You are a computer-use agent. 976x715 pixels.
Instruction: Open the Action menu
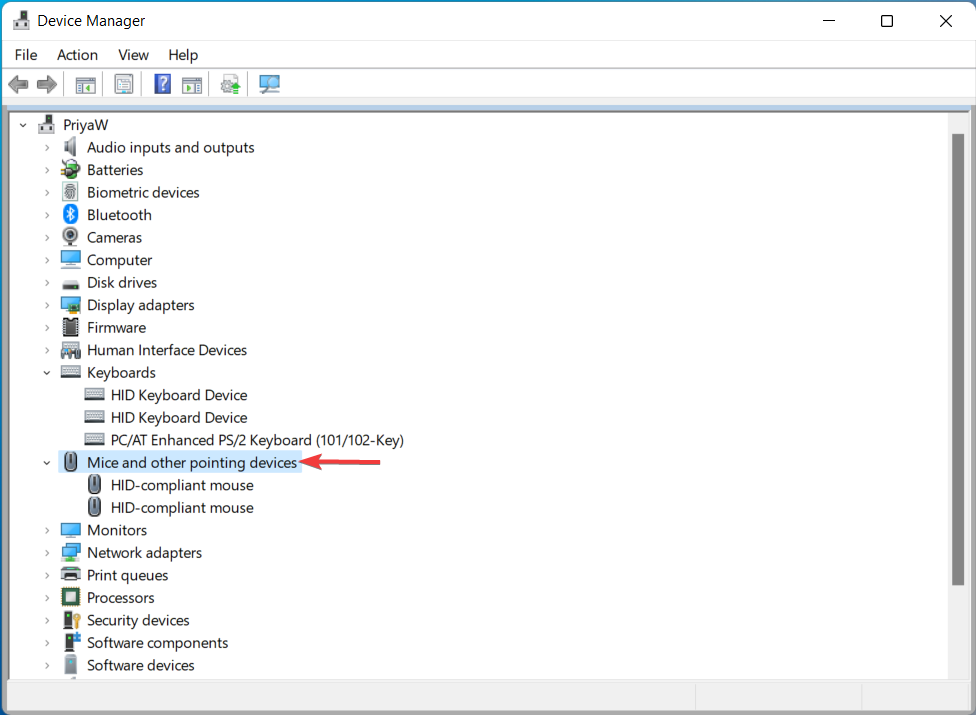tap(77, 55)
